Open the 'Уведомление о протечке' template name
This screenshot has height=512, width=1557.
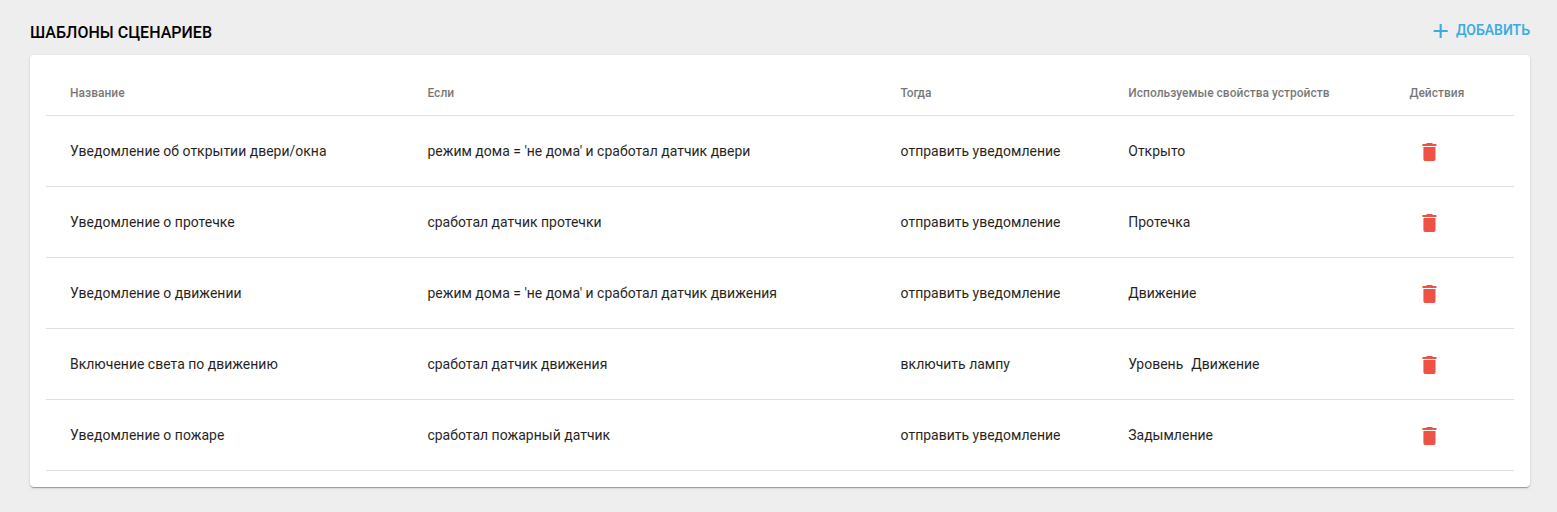152,223
